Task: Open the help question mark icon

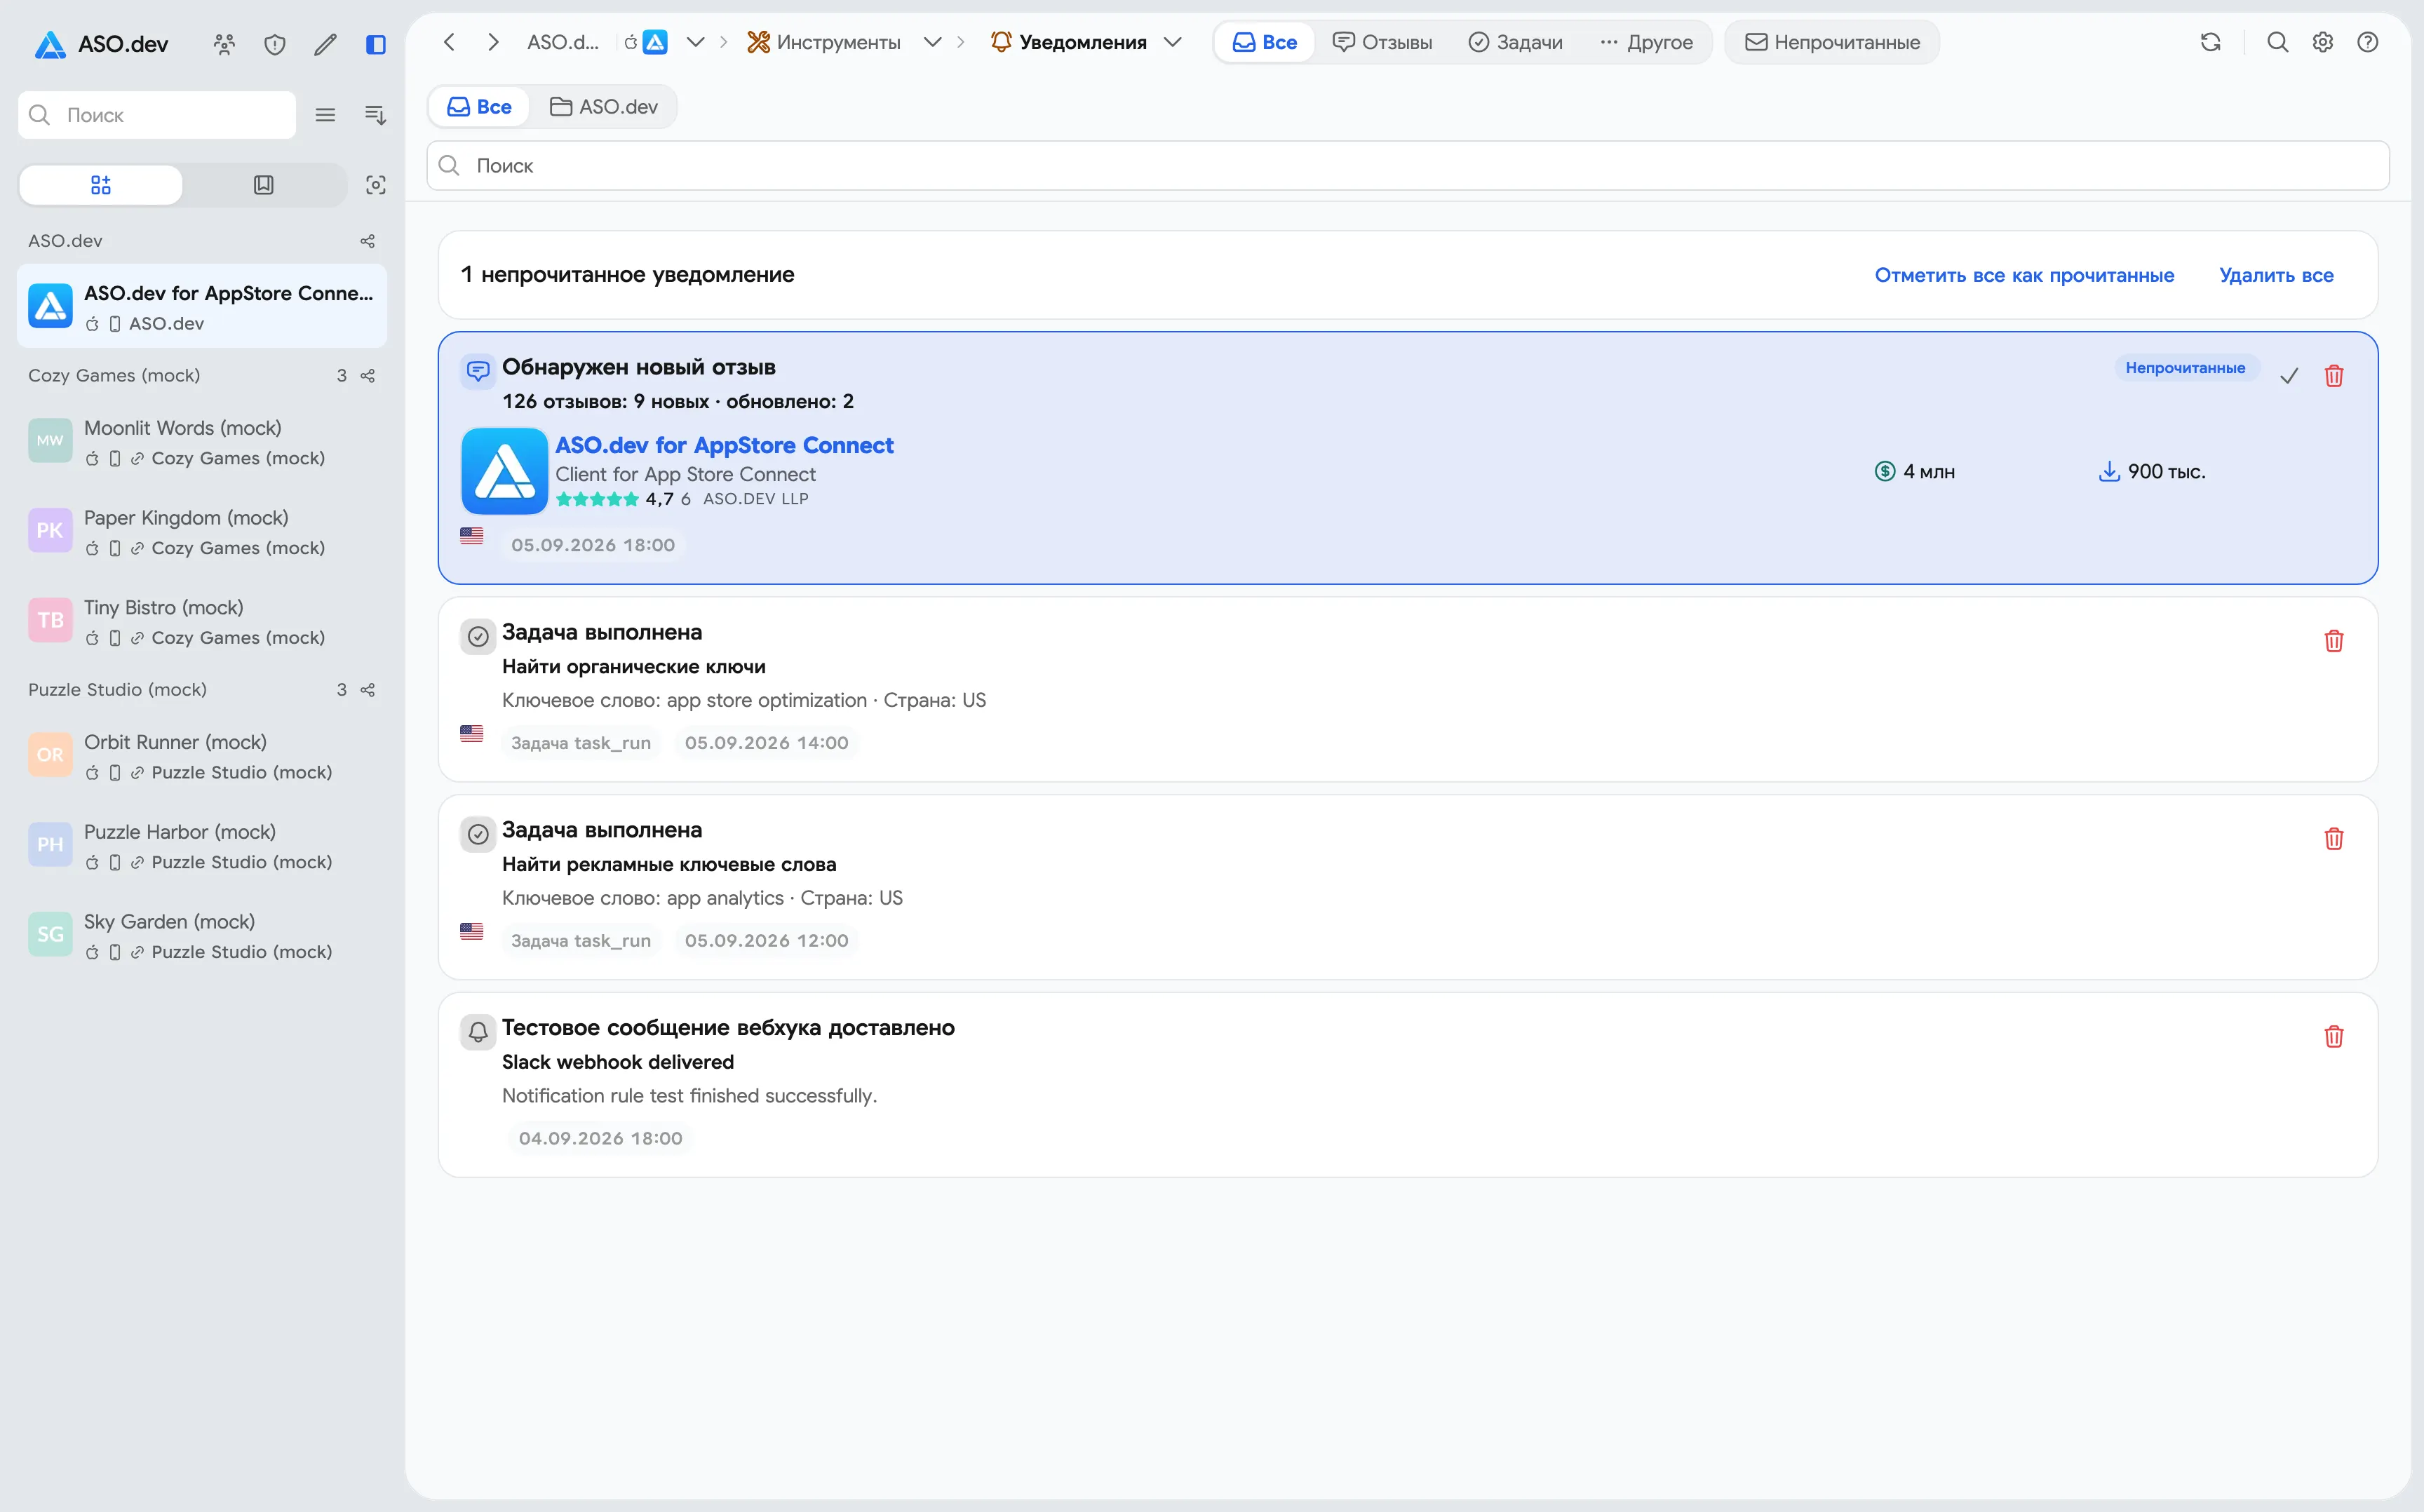Action: pyautogui.click(x=2368, y=42)
